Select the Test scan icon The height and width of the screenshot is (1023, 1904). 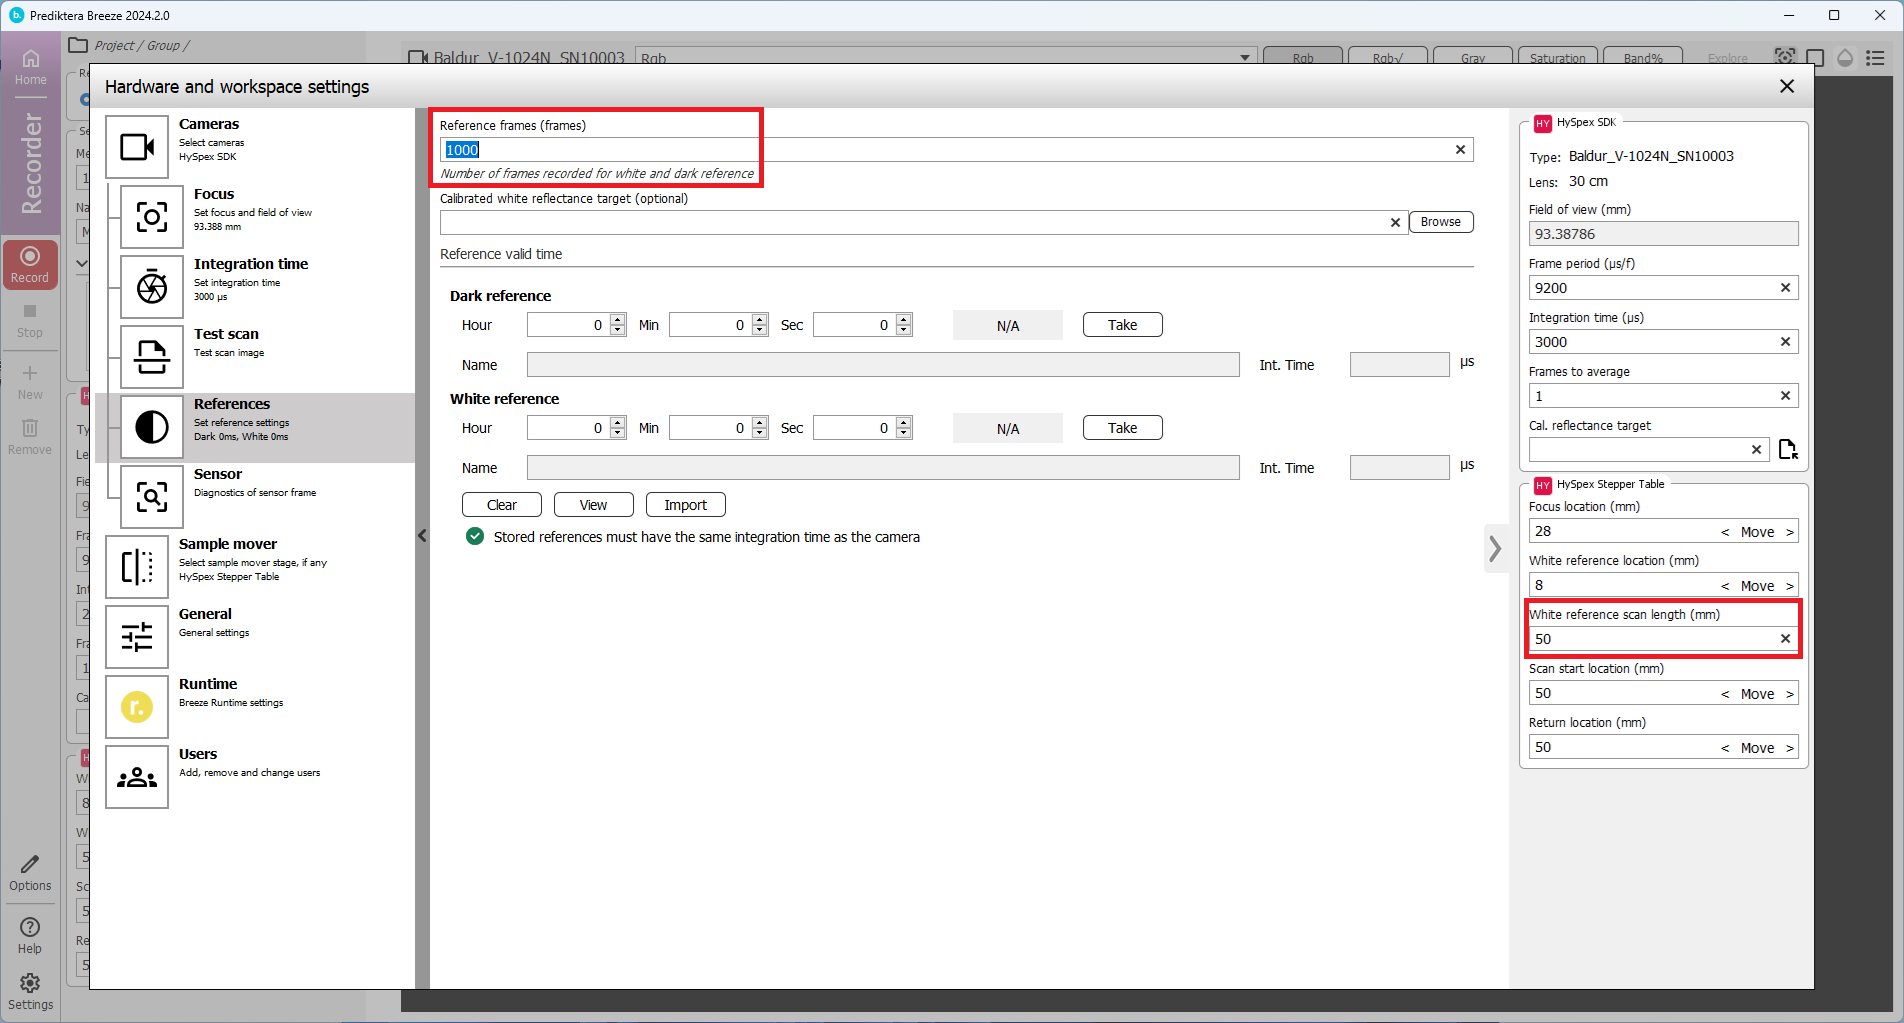coord(152,357)
